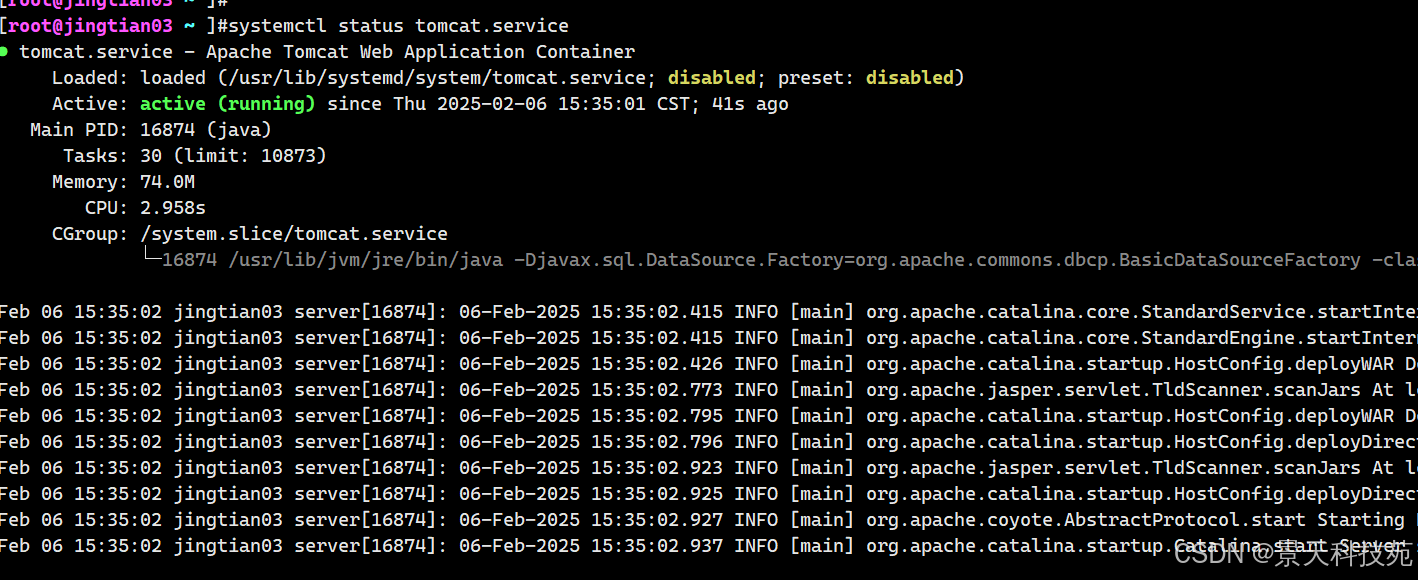
Task: Click the AbstractProtocol.start log entry
Action: (x=1086, y=520)
